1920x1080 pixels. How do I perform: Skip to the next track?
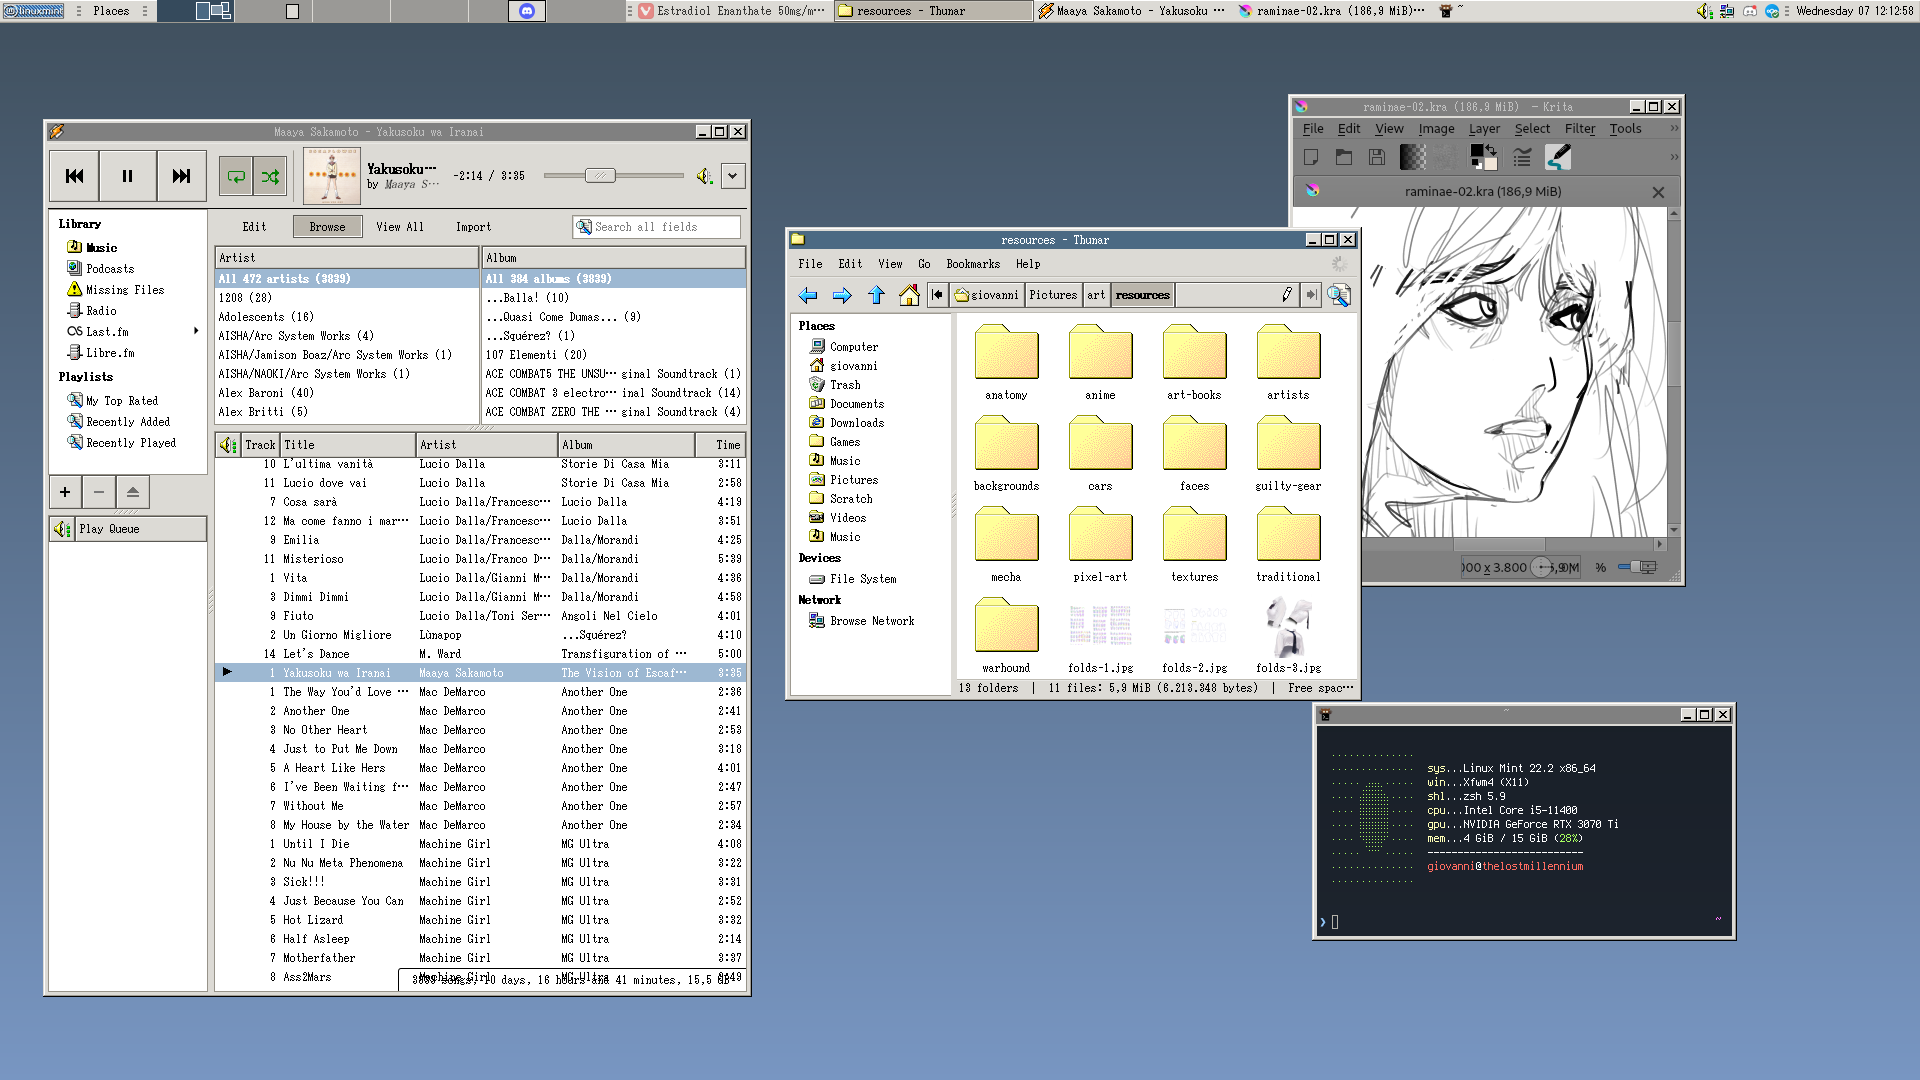tap(181, 176)
